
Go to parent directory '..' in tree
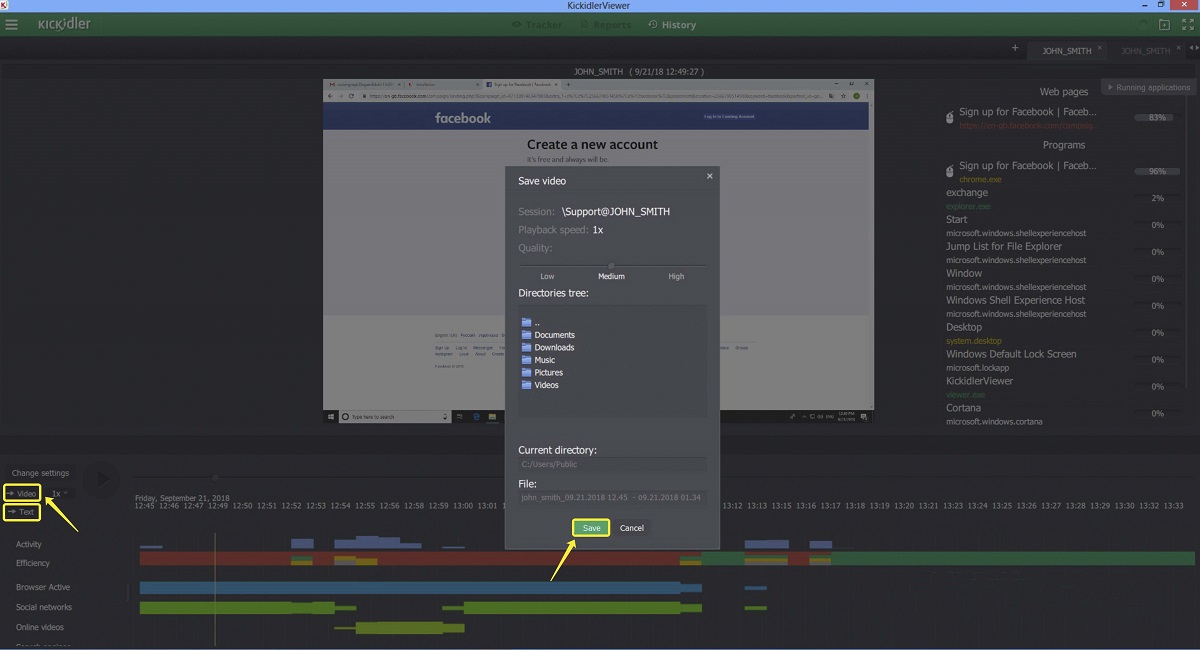[x=530, y=322]
